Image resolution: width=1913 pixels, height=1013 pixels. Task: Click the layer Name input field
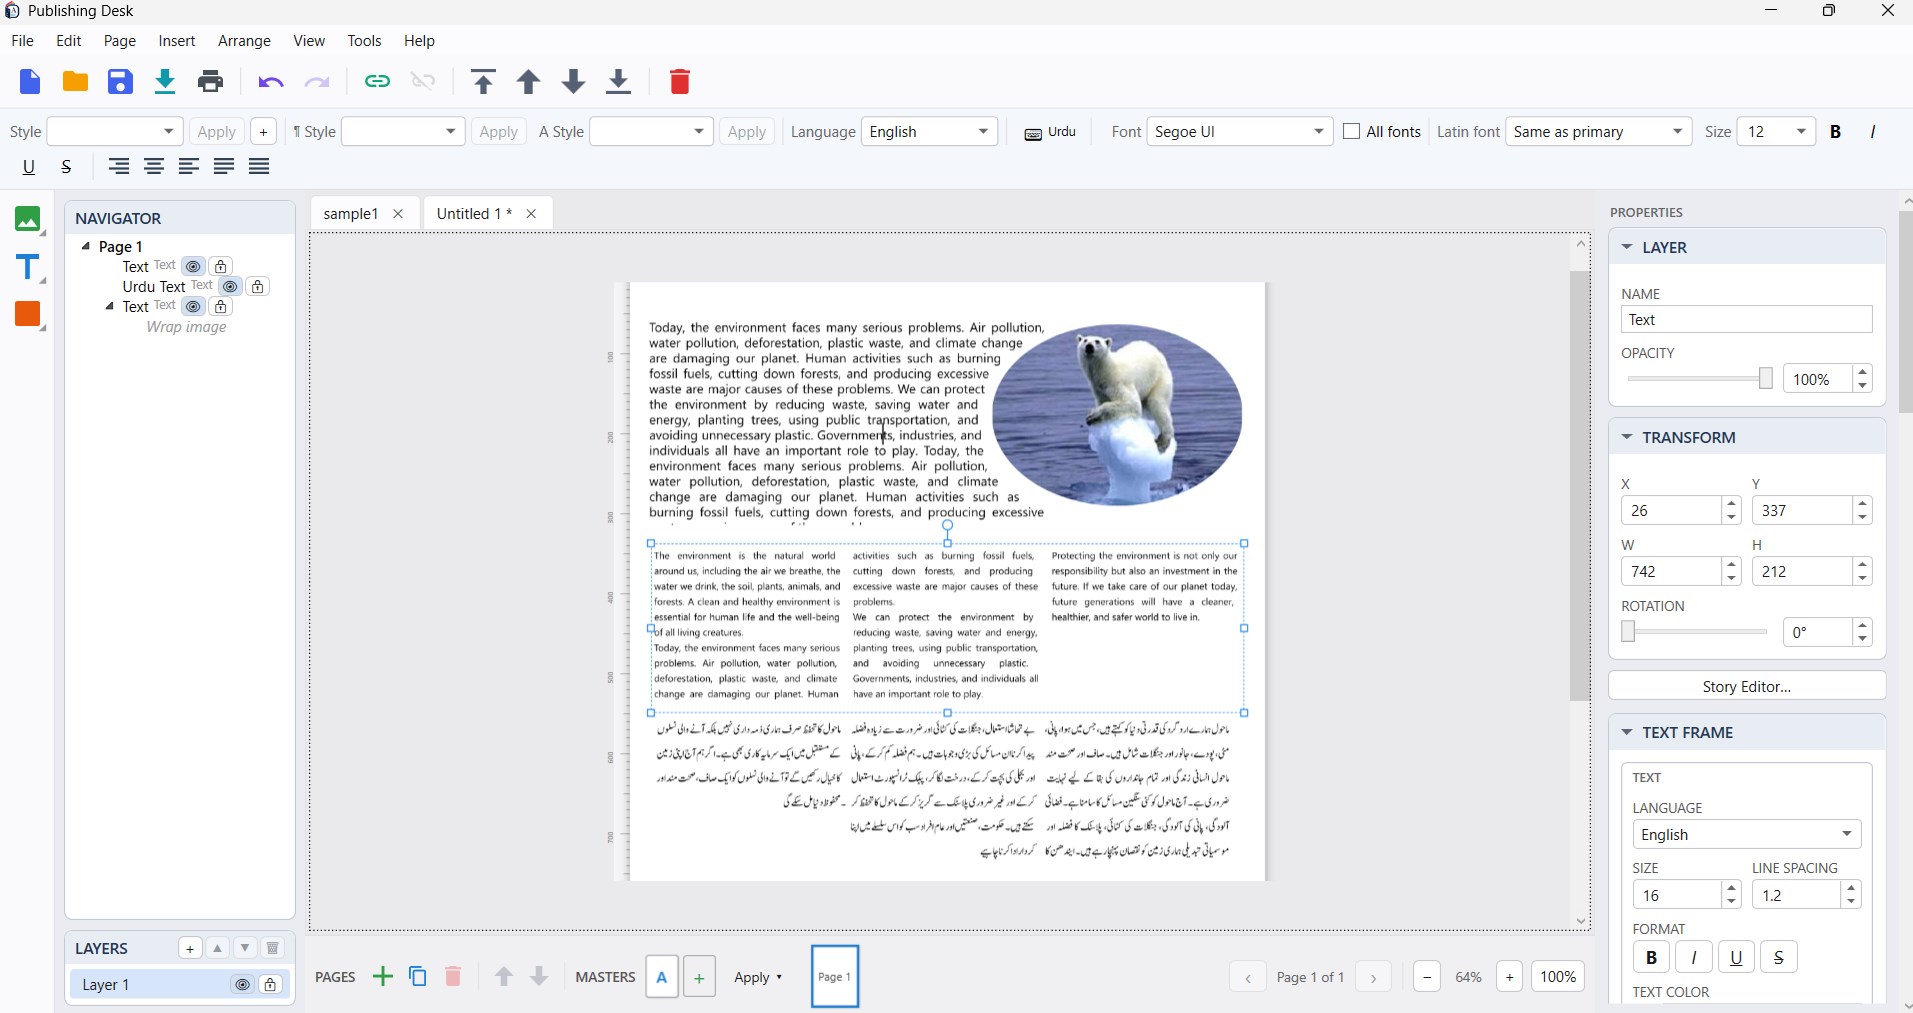1746,320
